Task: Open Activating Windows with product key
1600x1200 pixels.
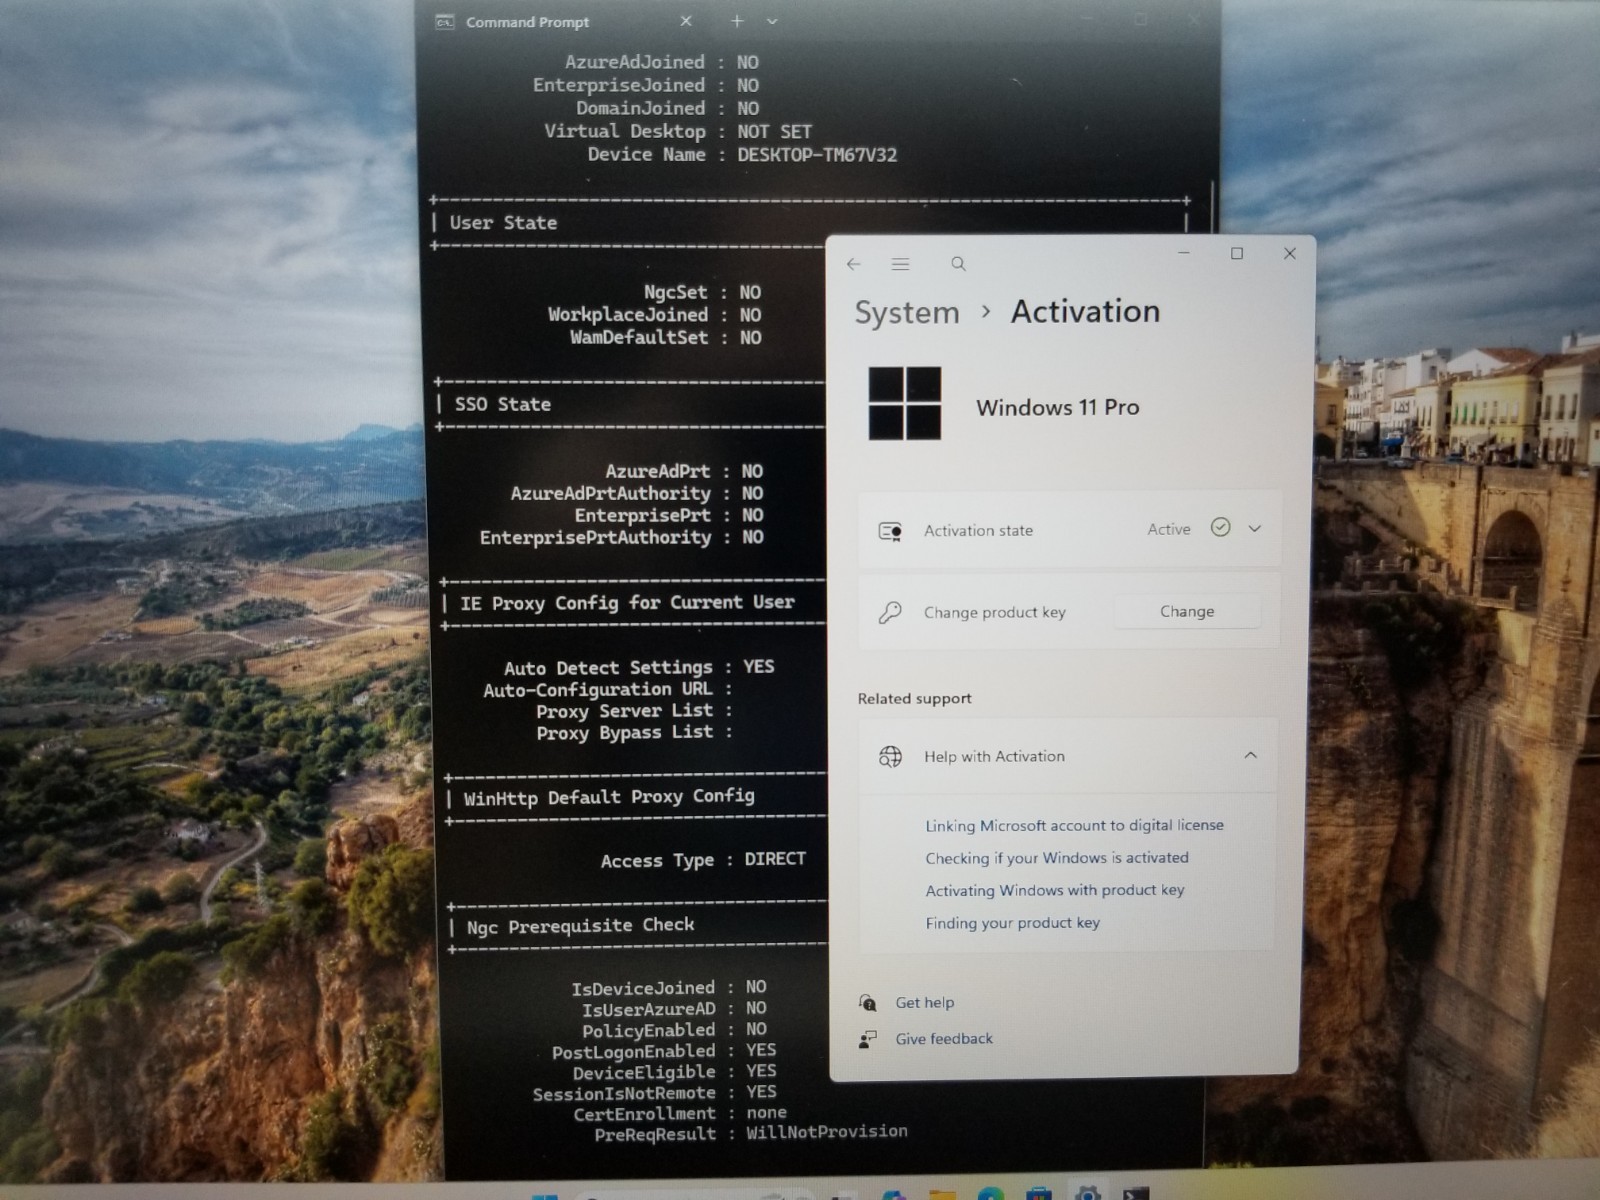Action: [x=1055, y=890]
